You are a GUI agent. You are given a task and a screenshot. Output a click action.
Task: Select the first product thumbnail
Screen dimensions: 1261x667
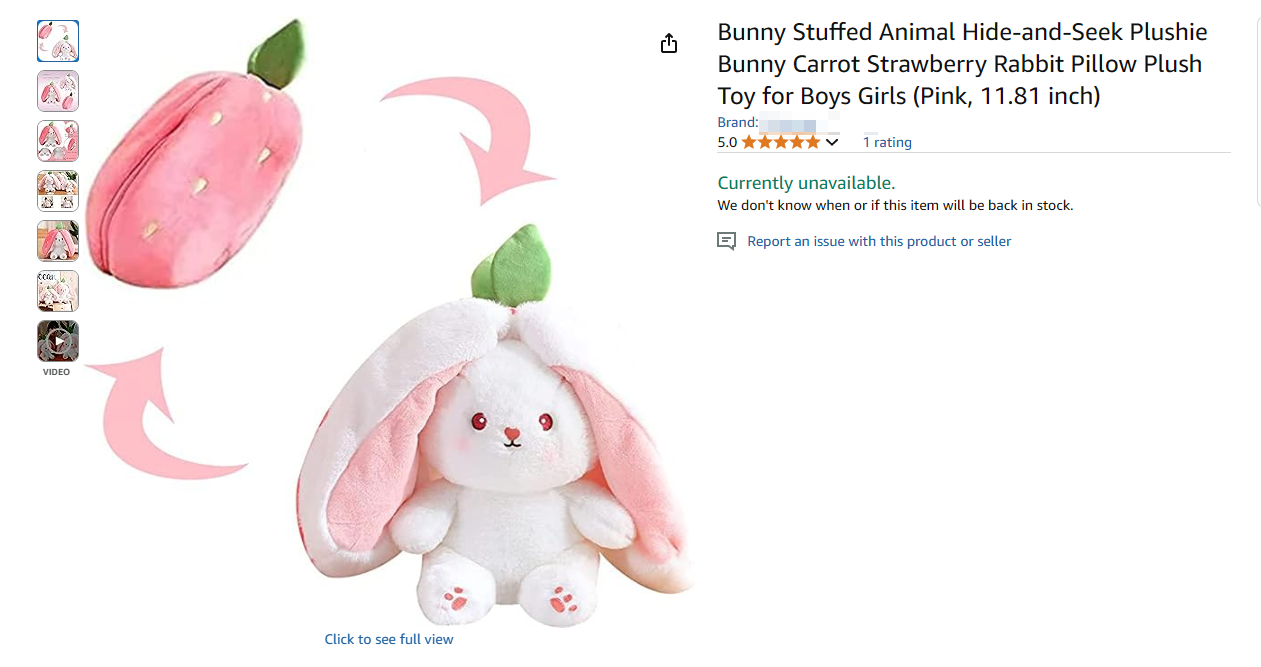(58, 41)
